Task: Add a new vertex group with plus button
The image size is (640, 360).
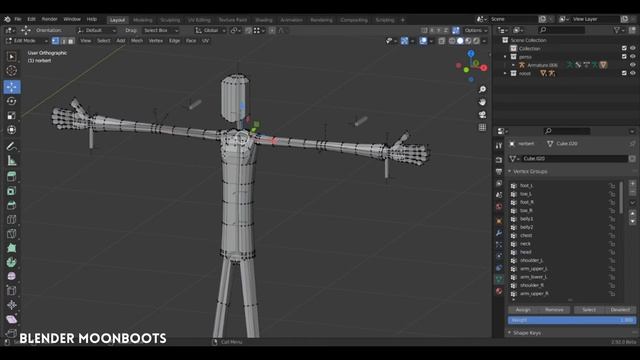Action: pos(632,184)
